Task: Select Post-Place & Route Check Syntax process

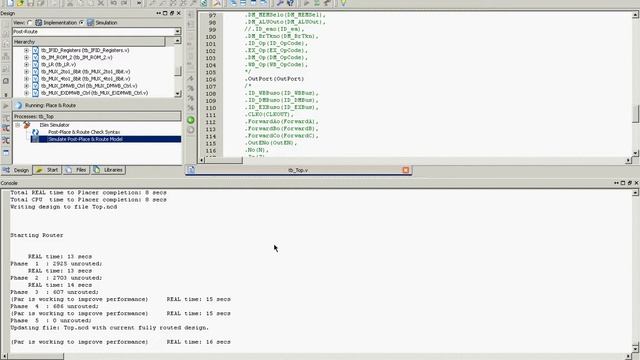Action: [x=84, y=132]
